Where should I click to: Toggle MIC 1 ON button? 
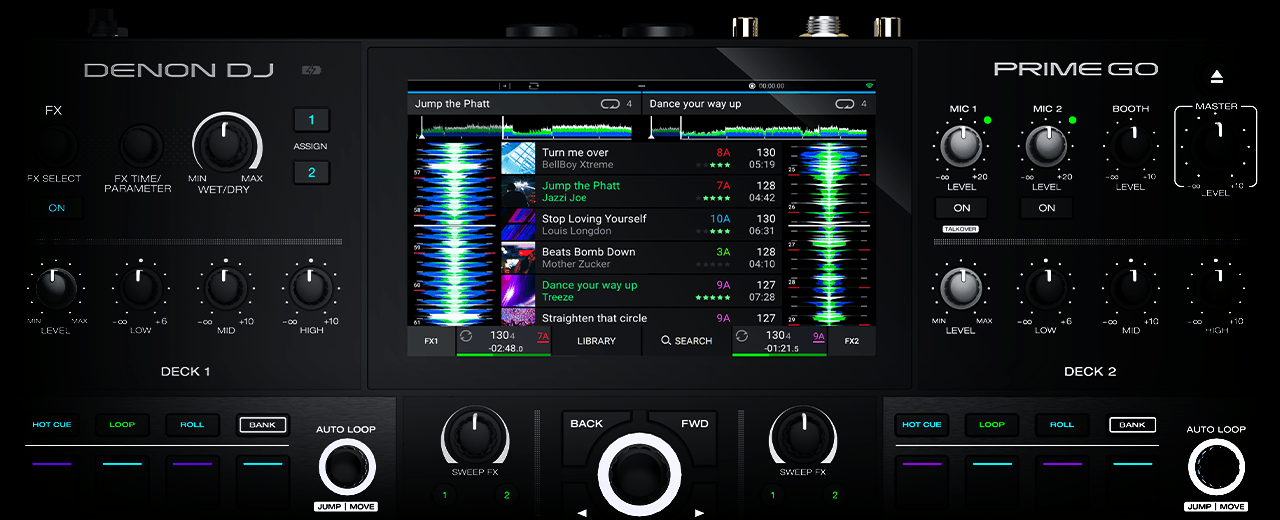pos(961,208)
